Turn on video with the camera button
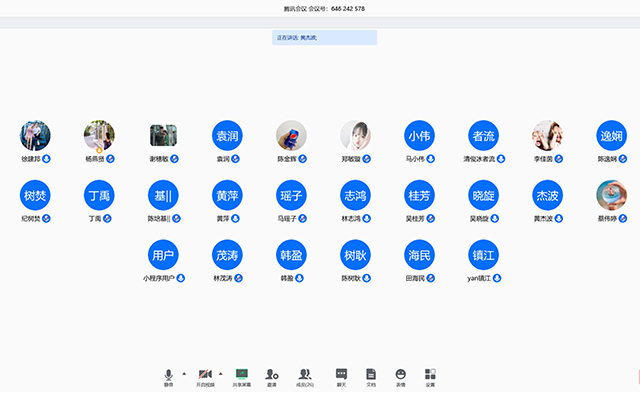 pos(205,374)
